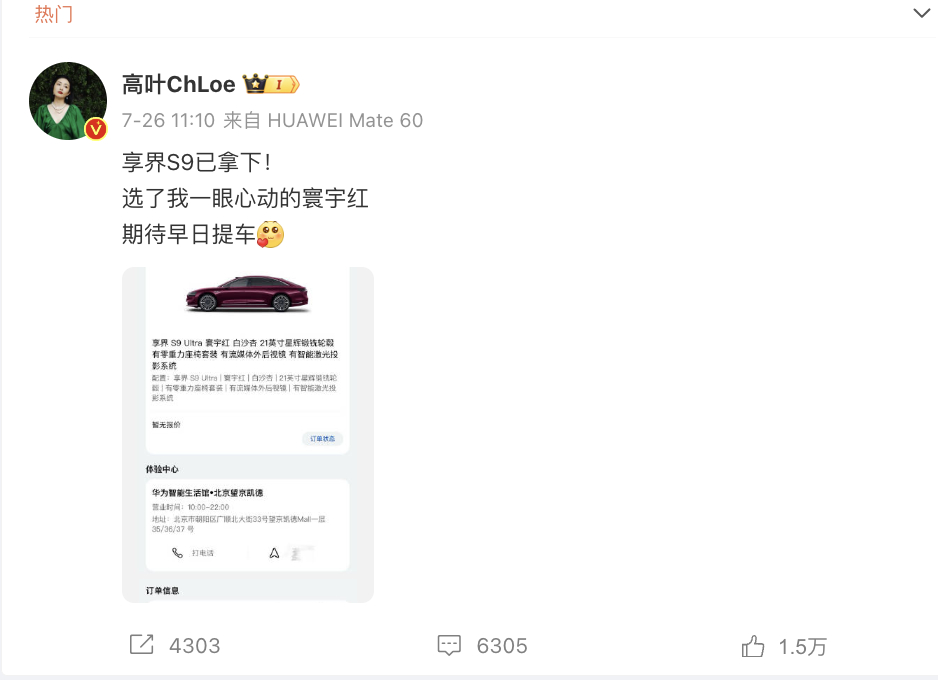Open the attached order screenshot image
This screenshot has height=680, width=938.
coord(248,435)
